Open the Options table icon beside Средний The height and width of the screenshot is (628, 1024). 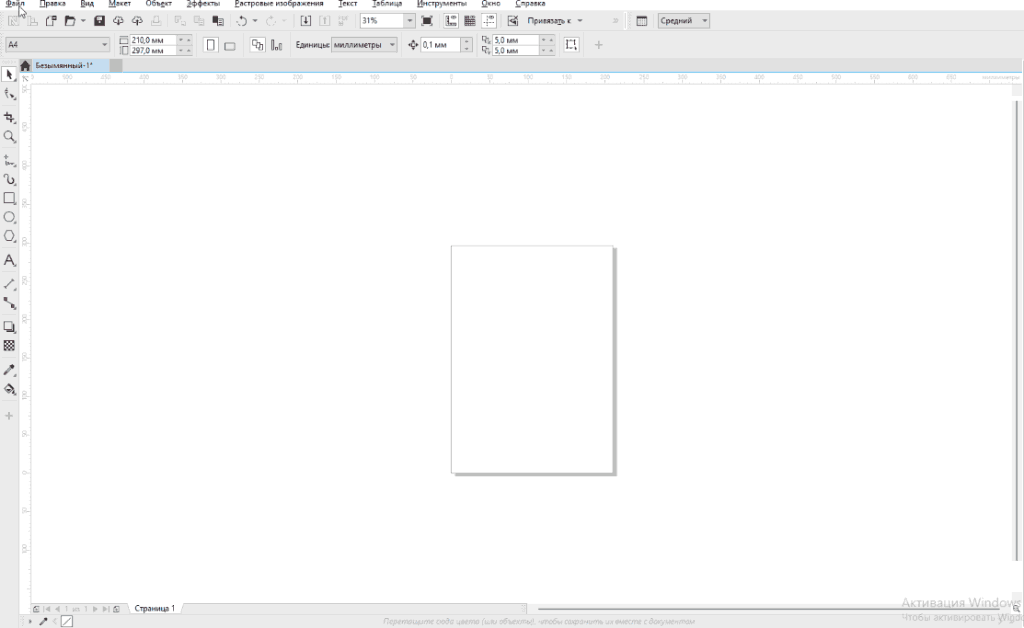pos(641,21)
